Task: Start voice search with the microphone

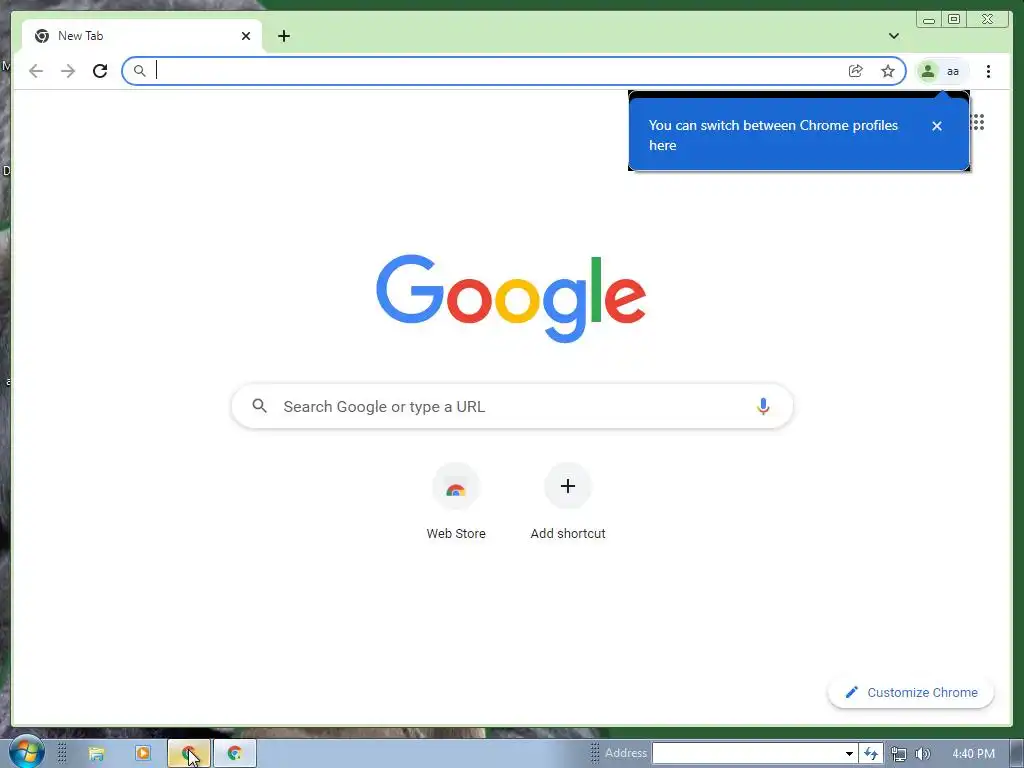Action: [x=763, y=406]
